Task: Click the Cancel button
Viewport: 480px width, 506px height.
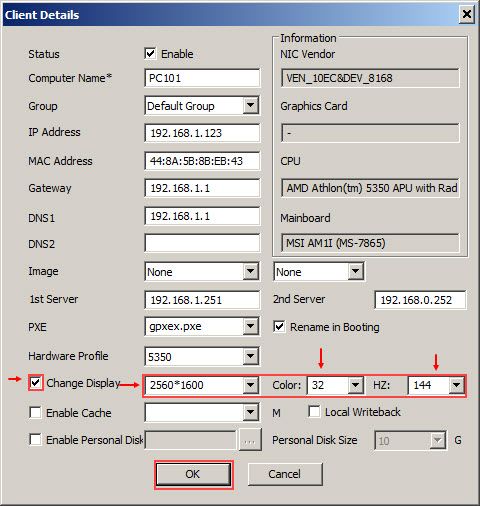Action: coord(285,474)
